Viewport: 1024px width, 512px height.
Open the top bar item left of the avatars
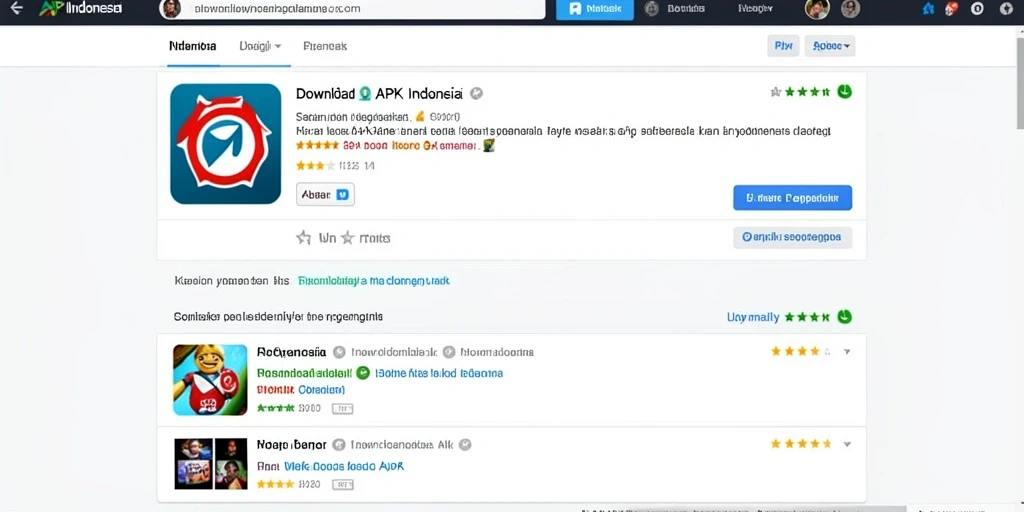click(755, 8)
